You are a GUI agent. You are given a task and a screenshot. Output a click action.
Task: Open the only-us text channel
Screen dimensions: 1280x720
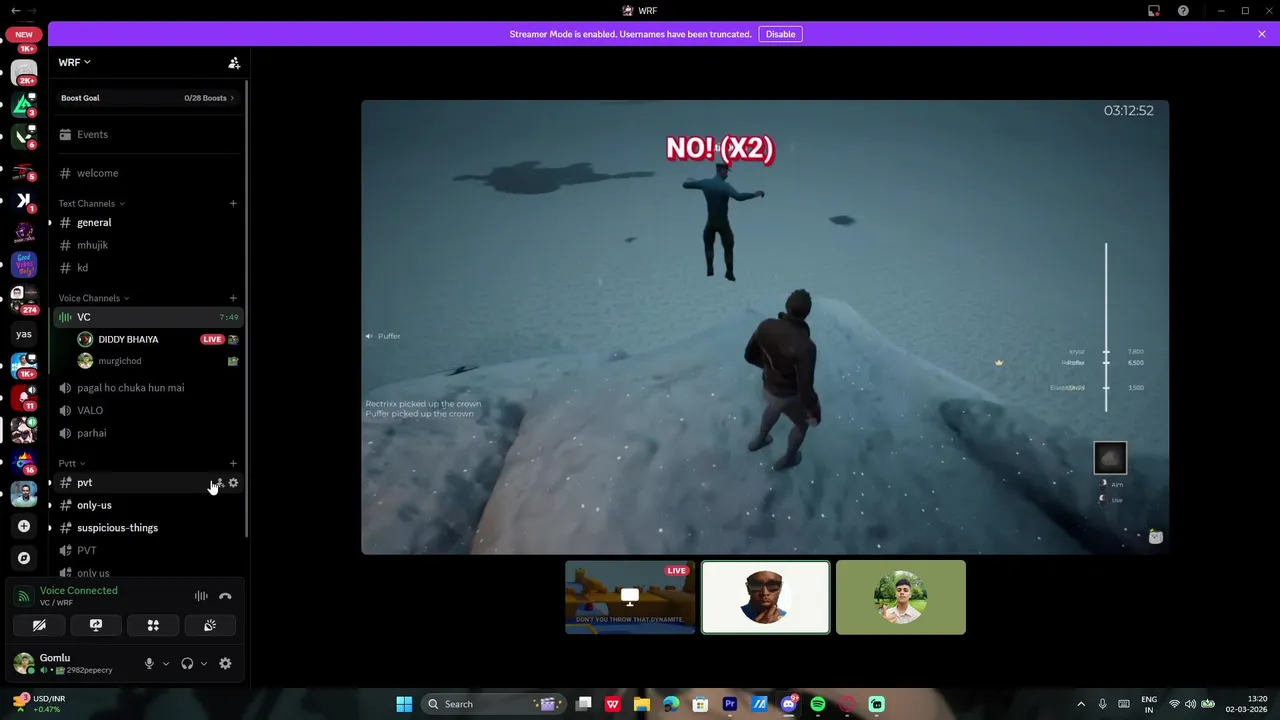click(x=148, y=505)
